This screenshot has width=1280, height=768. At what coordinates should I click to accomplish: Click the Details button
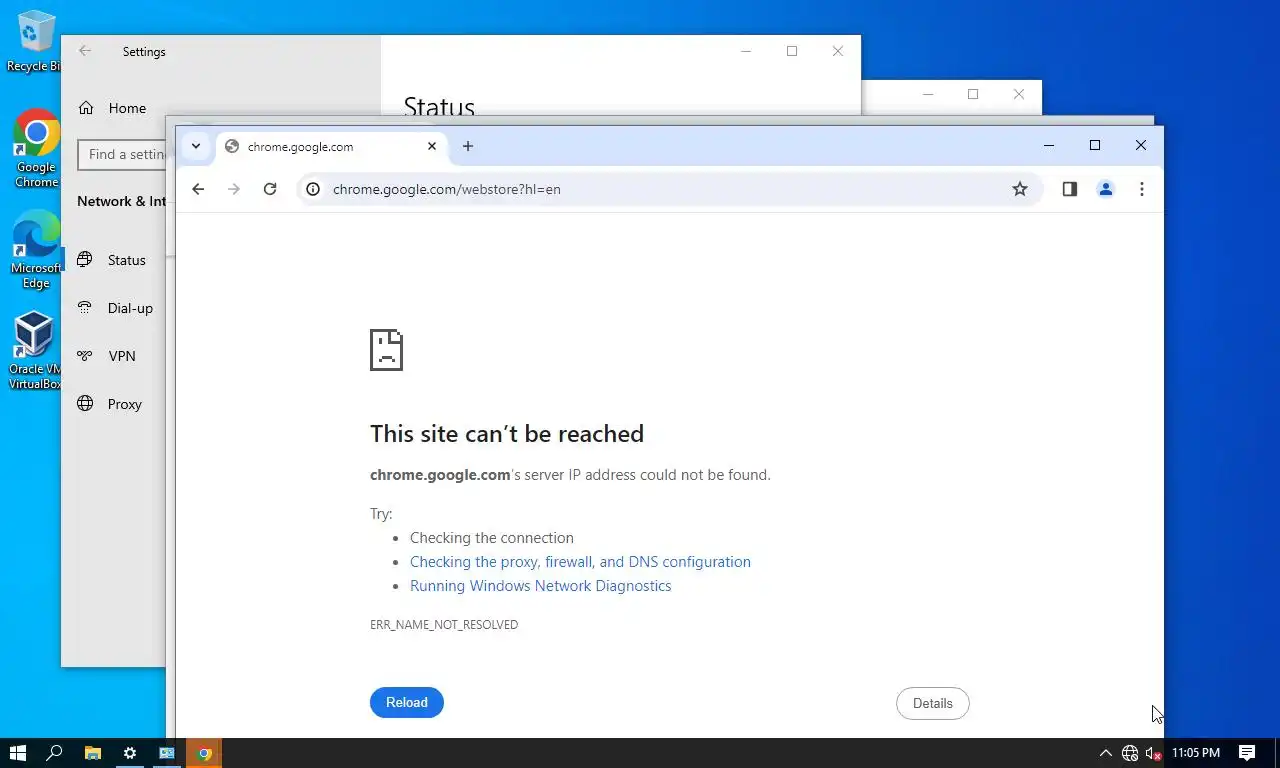coord(933,704)
